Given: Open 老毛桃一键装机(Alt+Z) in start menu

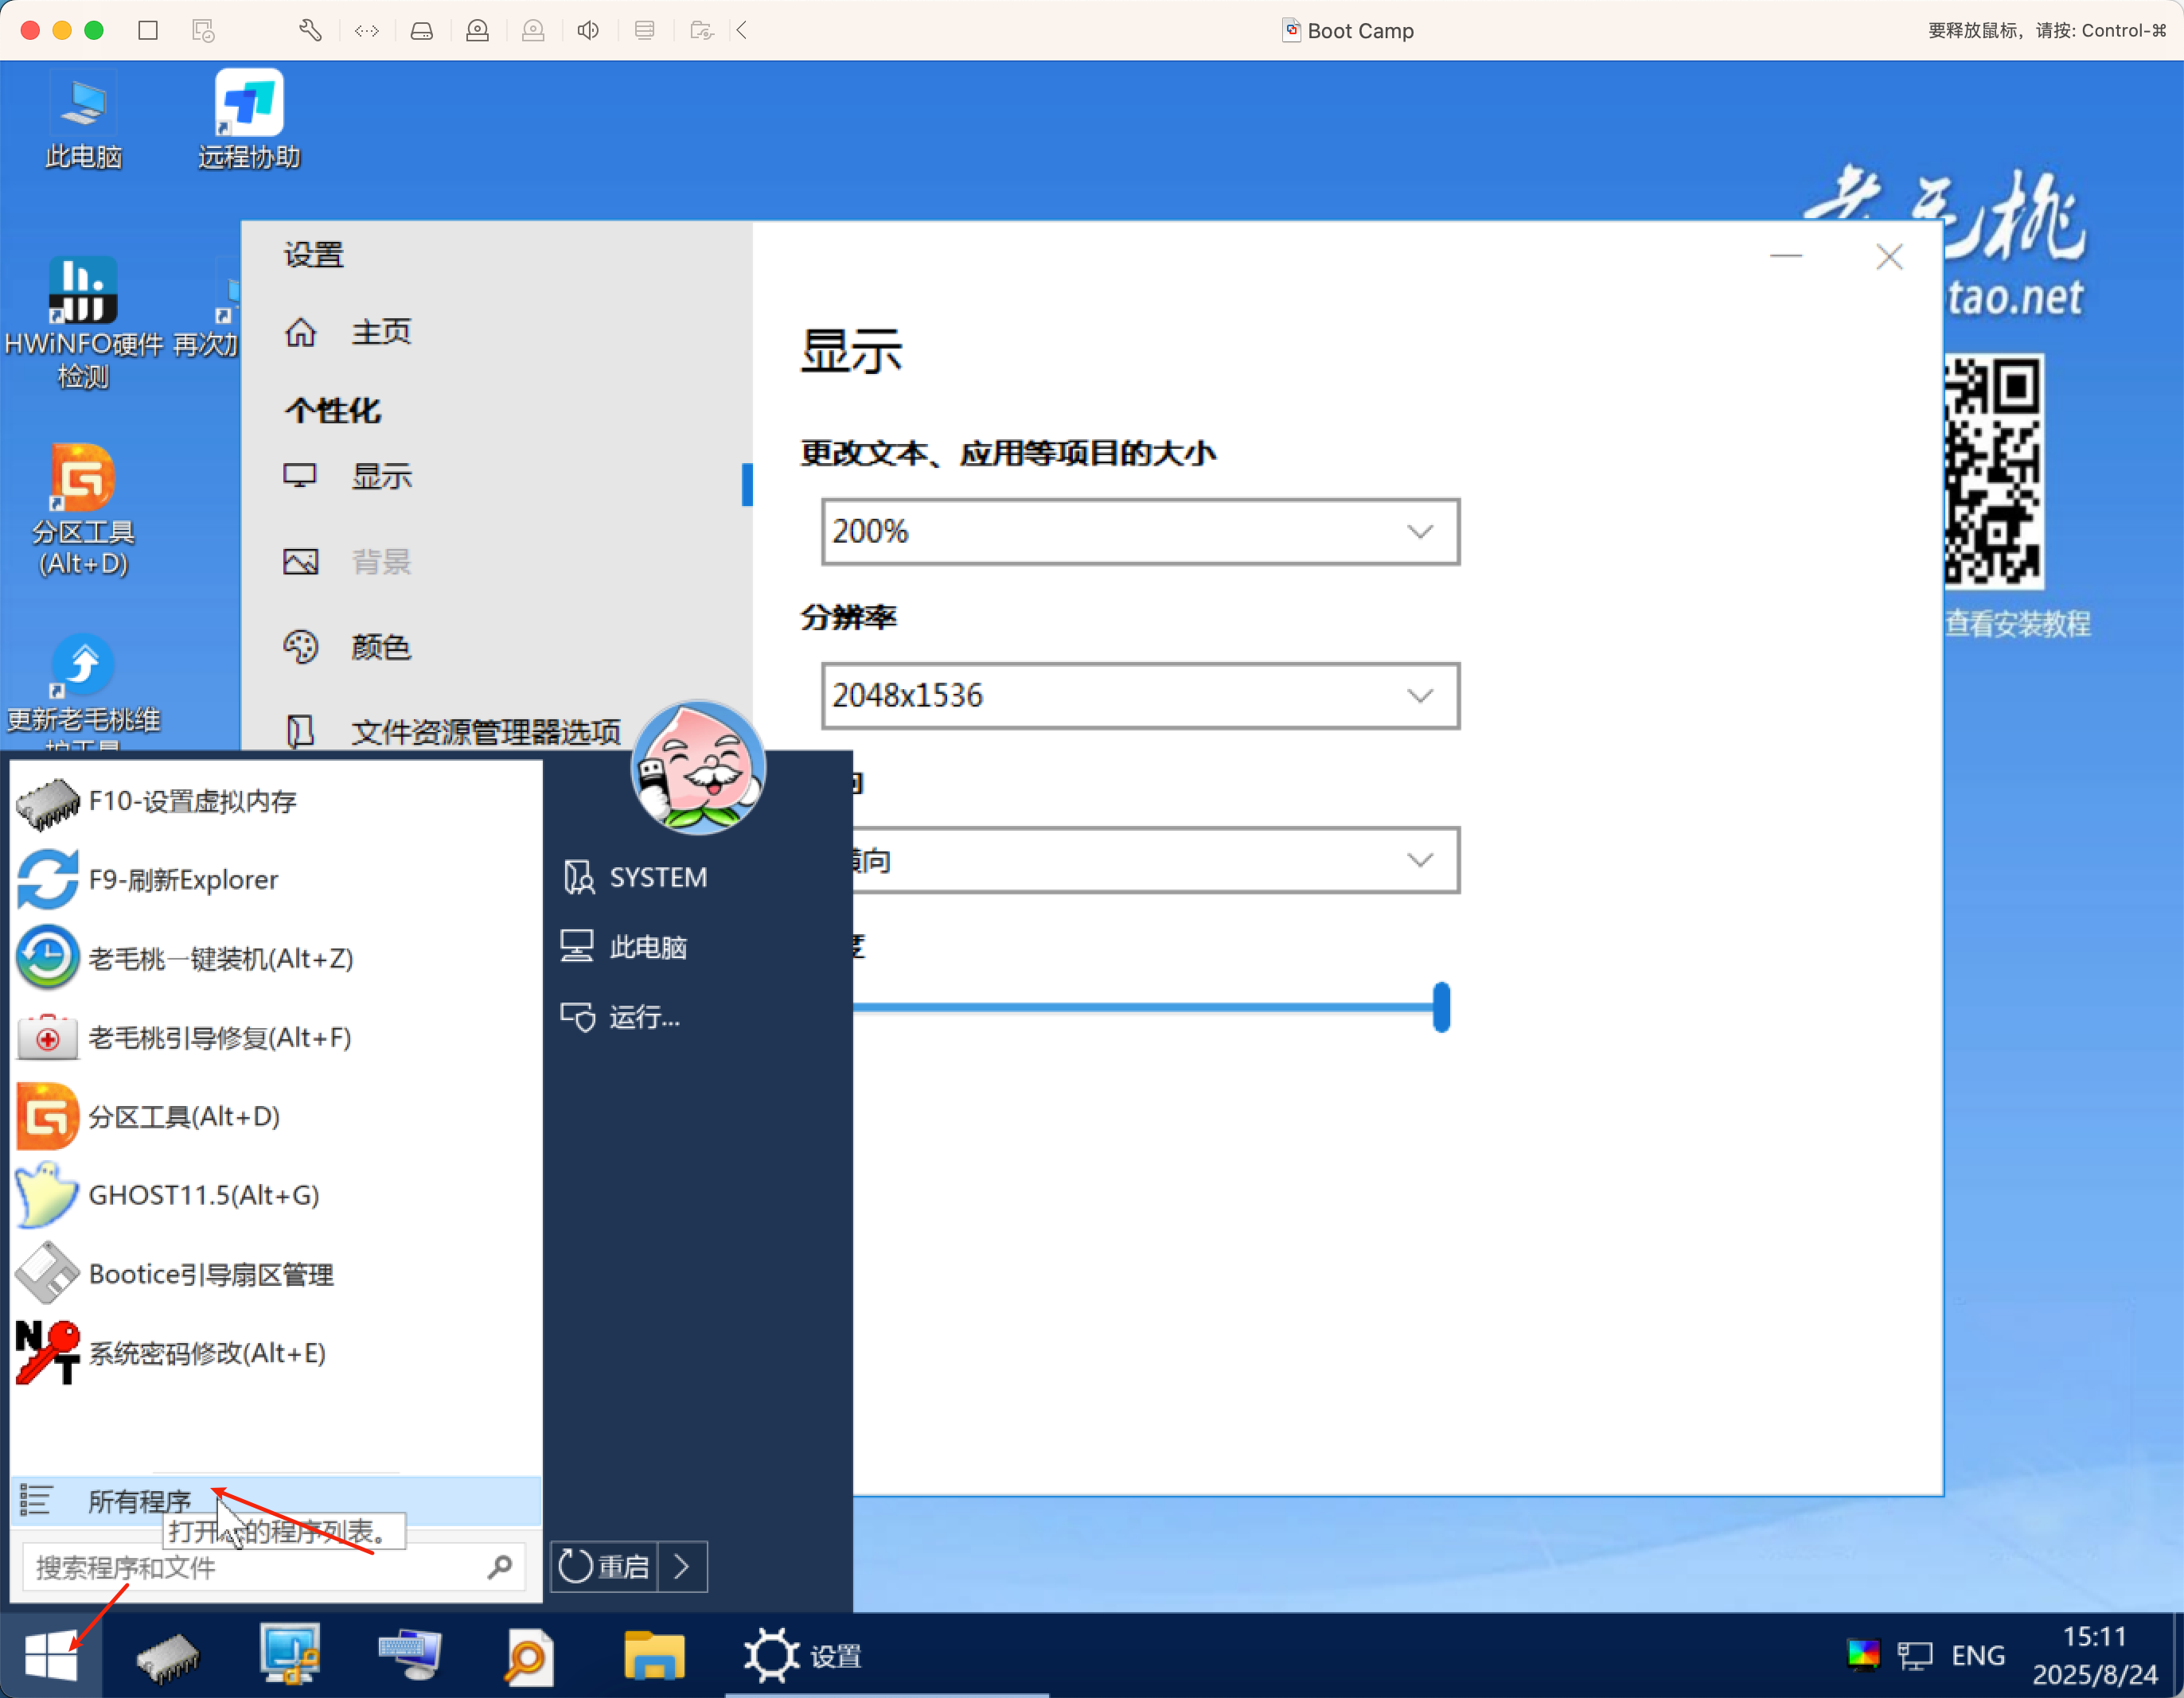Looking at the screenshot, I should point(275,958).
